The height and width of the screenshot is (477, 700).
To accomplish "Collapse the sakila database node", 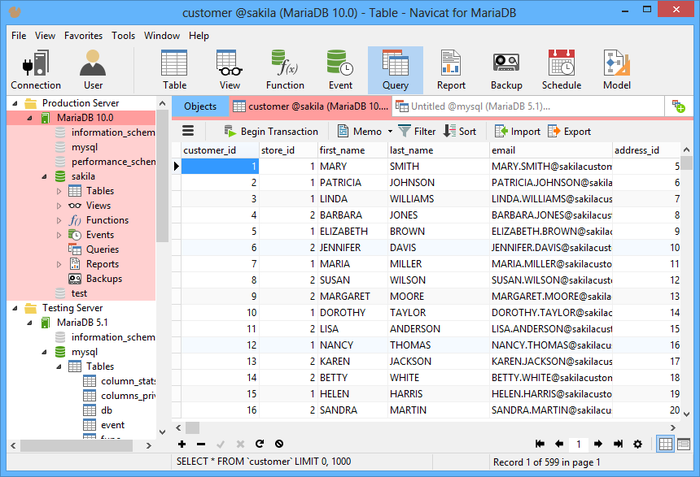I will coord(44,176).
